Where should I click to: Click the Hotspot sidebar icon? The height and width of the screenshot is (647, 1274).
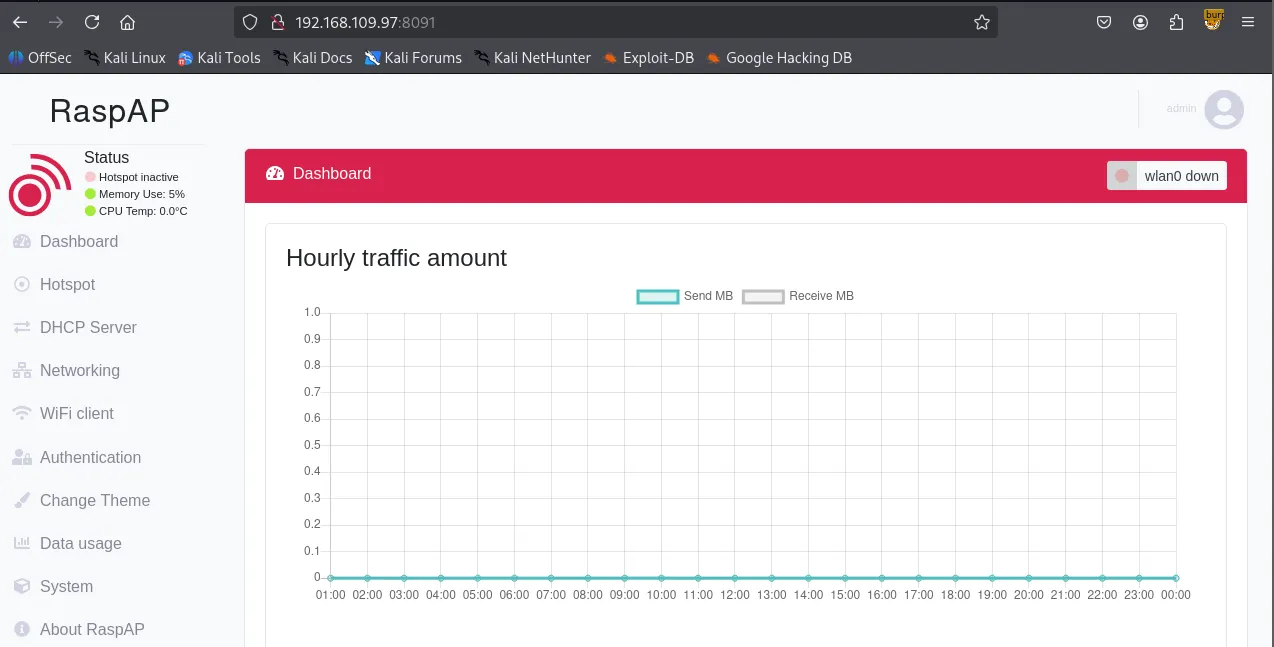21,285
